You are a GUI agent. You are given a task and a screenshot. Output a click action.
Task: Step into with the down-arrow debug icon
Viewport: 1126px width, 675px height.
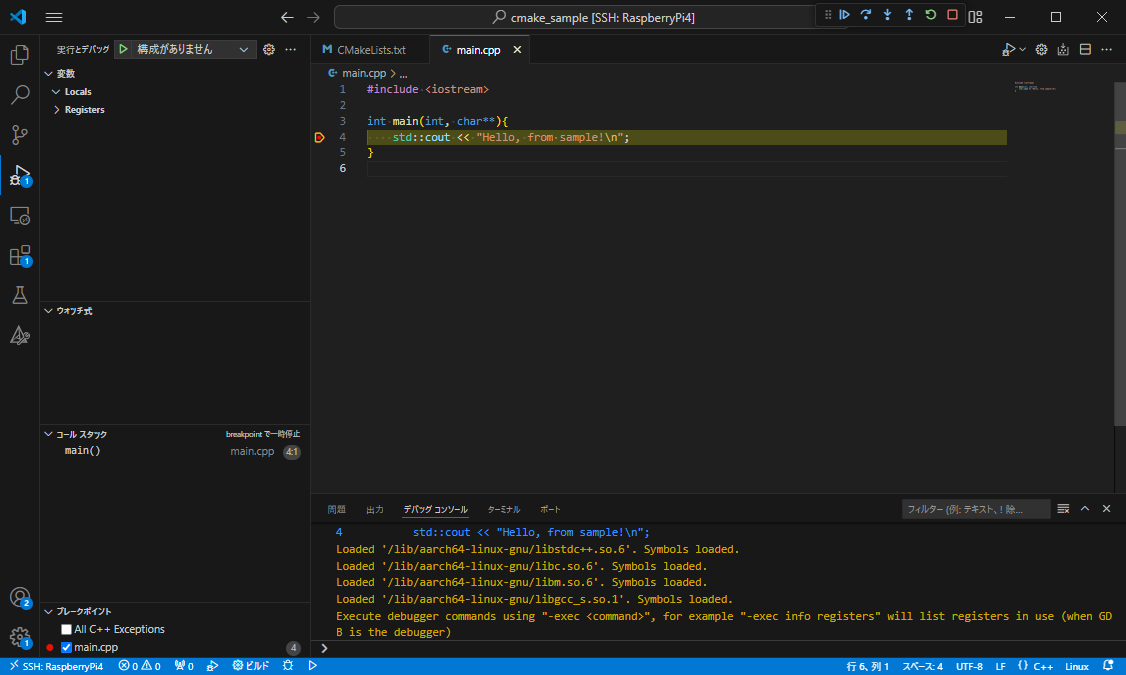(x=888, y=15)
